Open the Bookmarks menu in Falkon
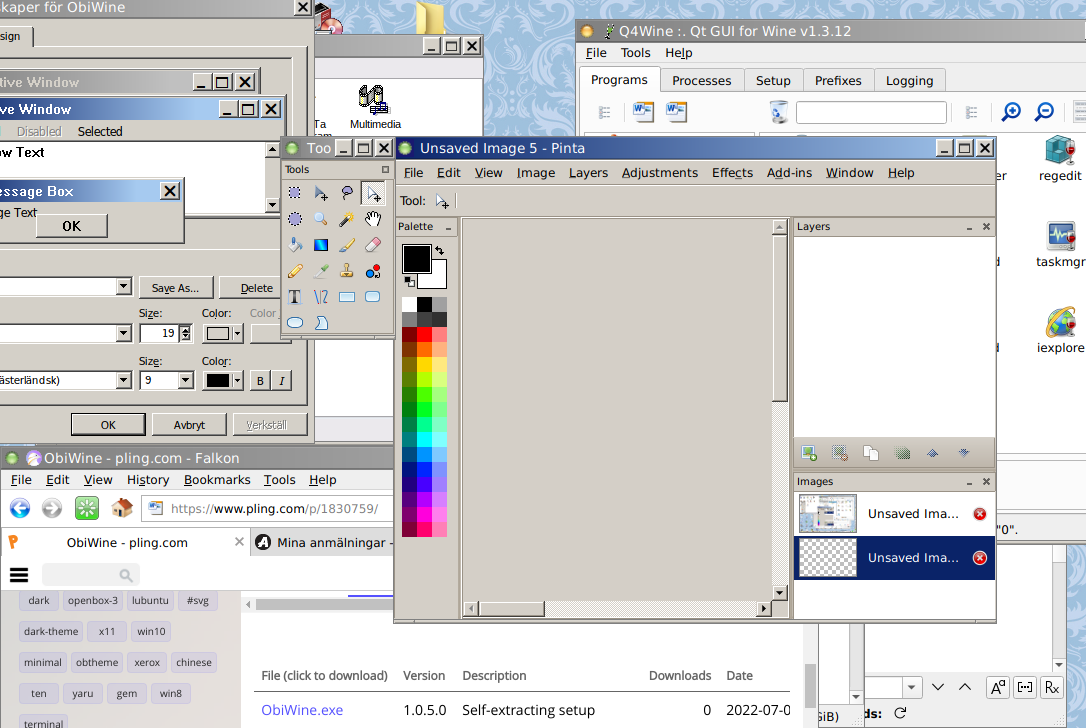 click(x=217, y=480)
